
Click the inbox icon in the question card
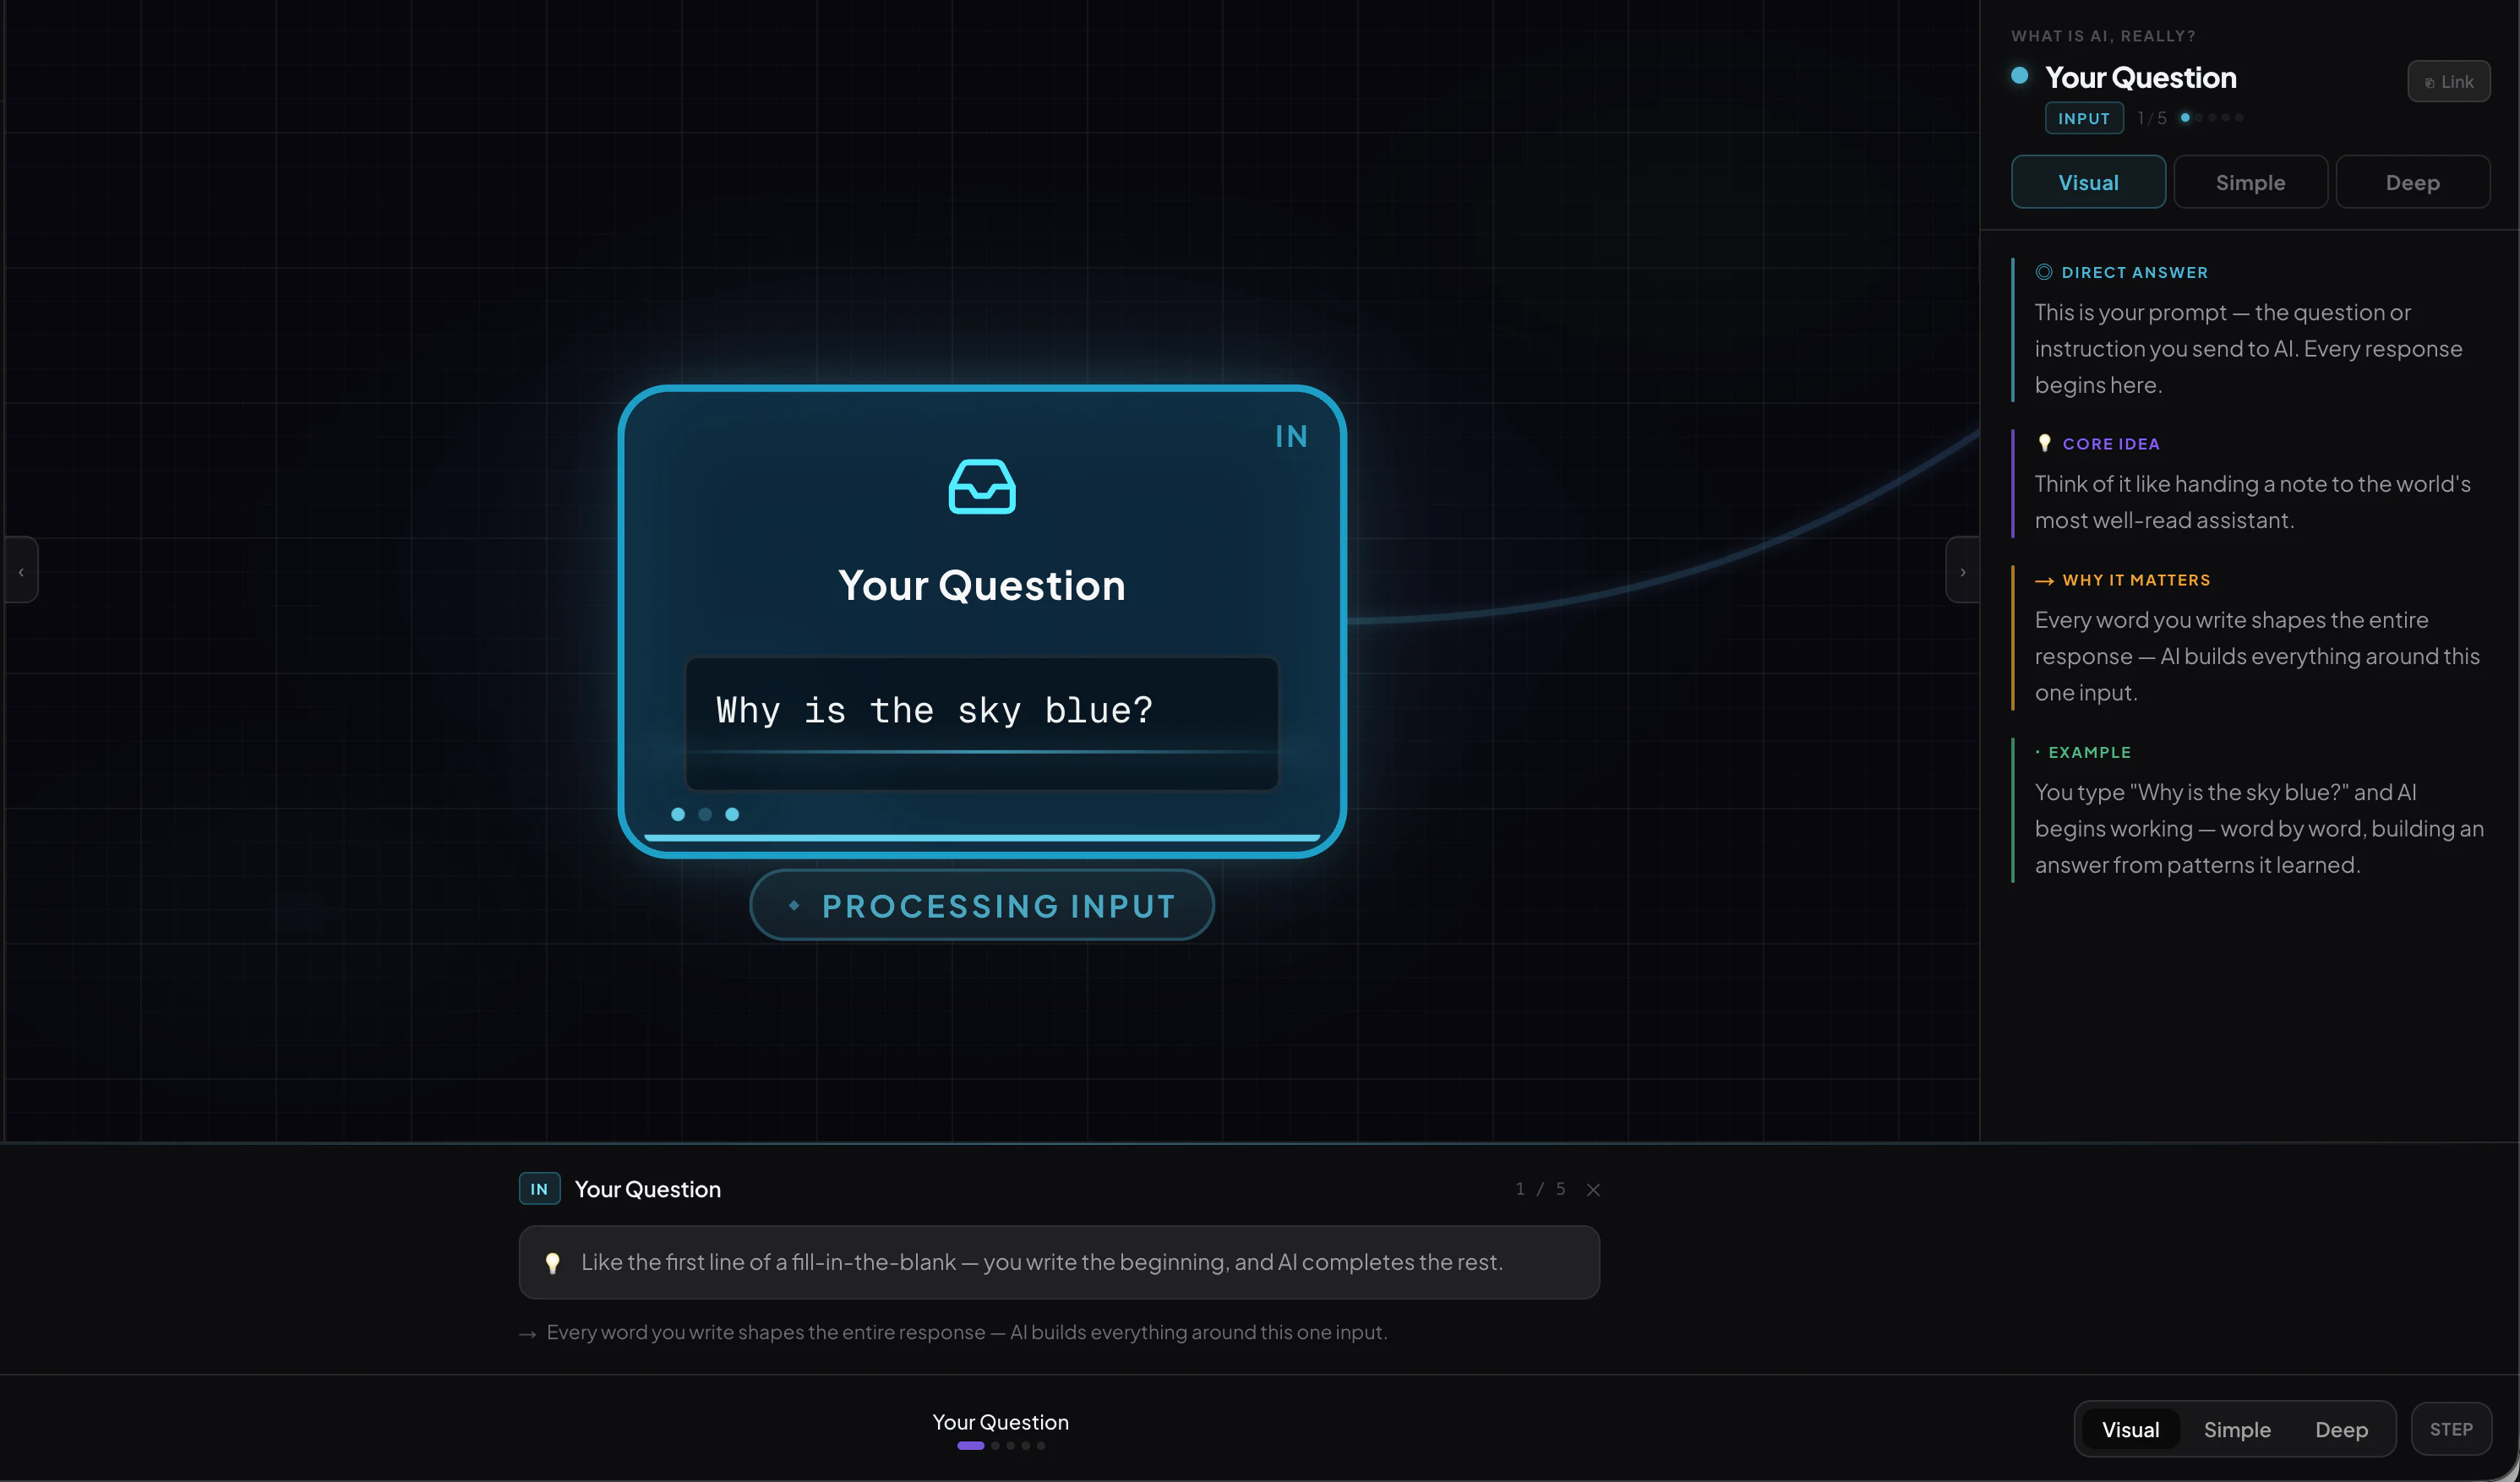coord(981,487)
